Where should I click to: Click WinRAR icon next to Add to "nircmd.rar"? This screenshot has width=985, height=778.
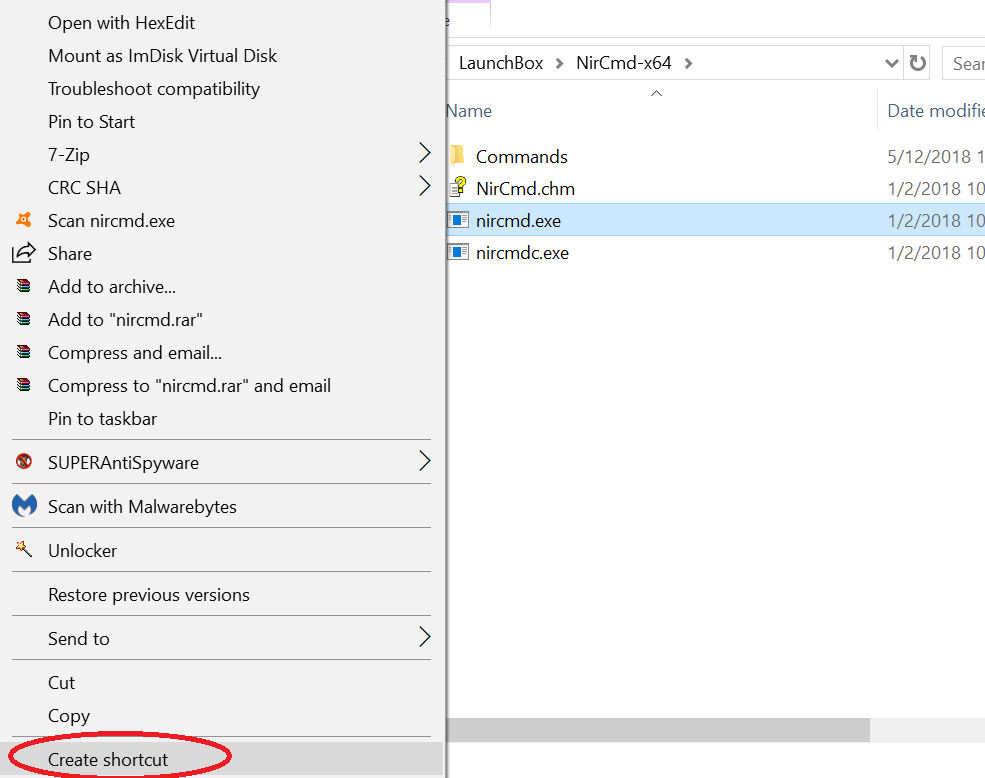tap(24, 319)
